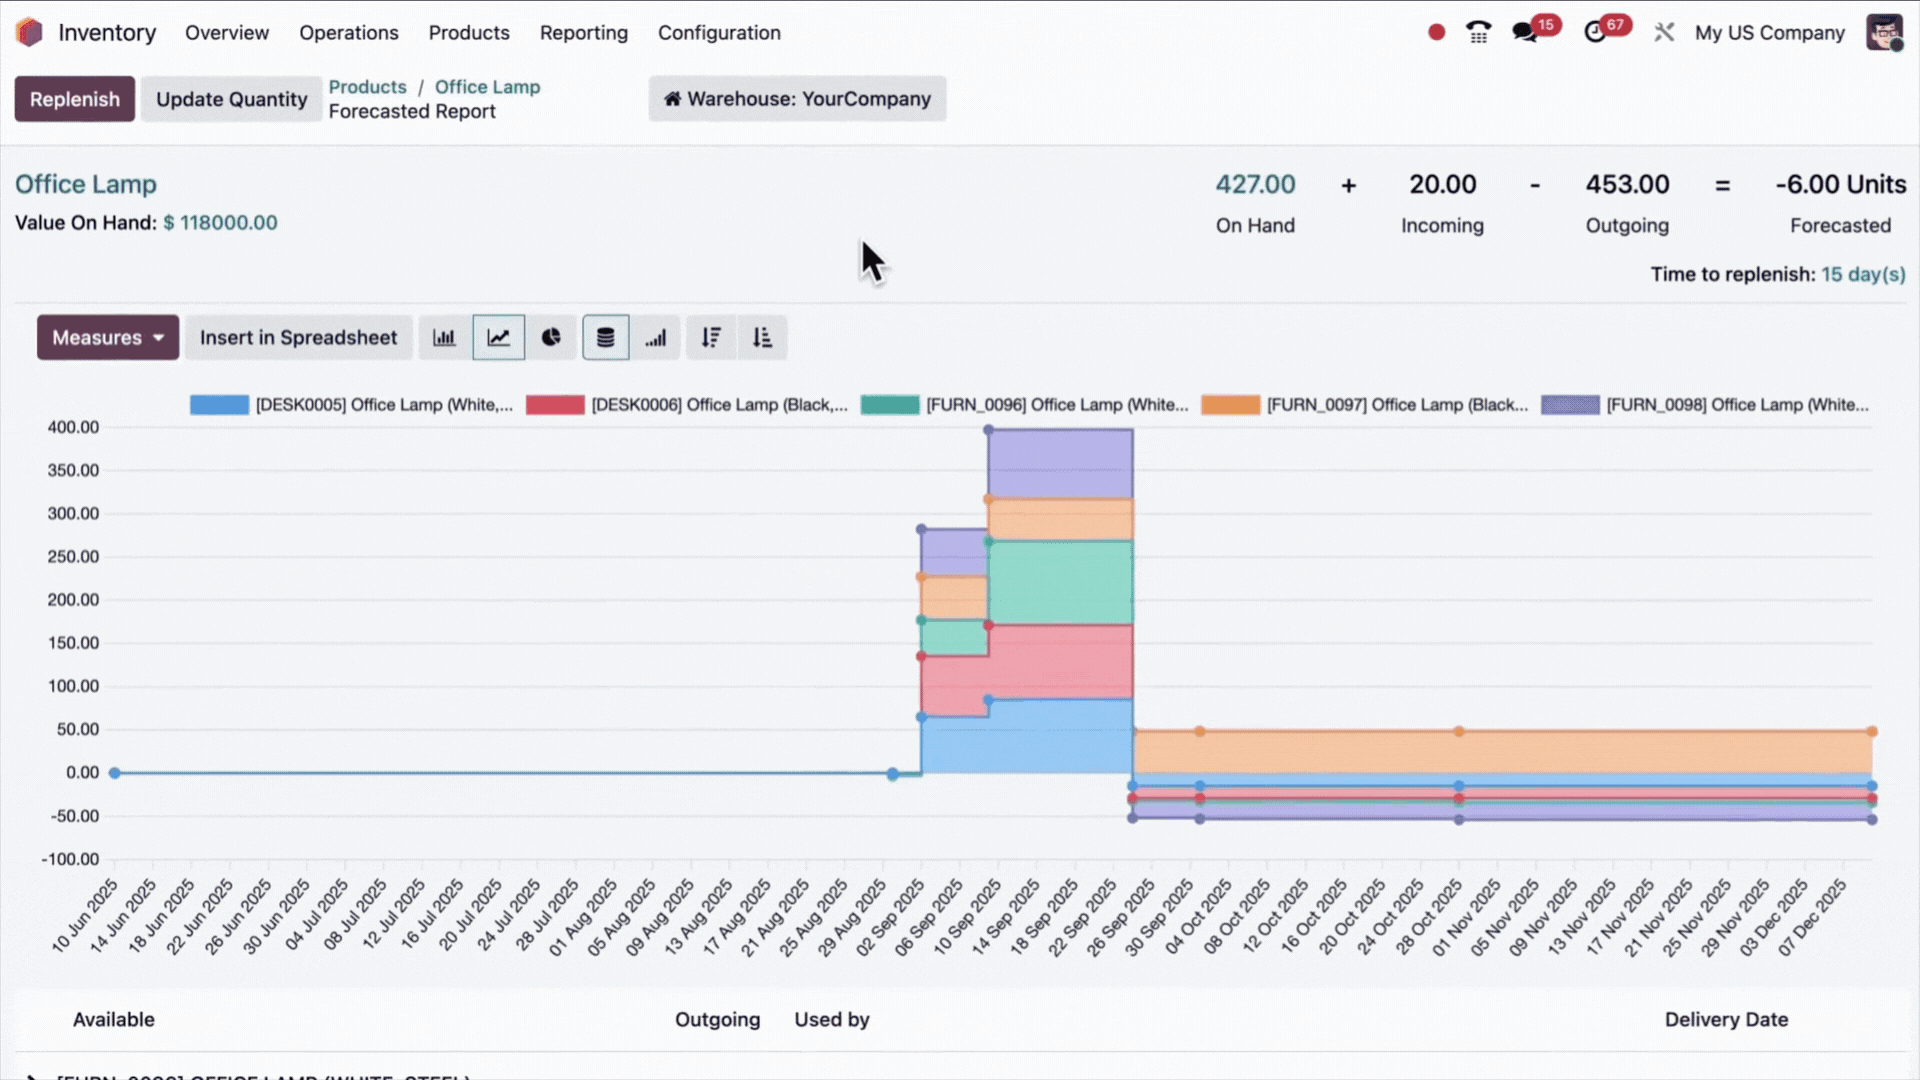Click the debug tools wrench icon
The image size is (1920, 1080).
(x=1664, y=33)
